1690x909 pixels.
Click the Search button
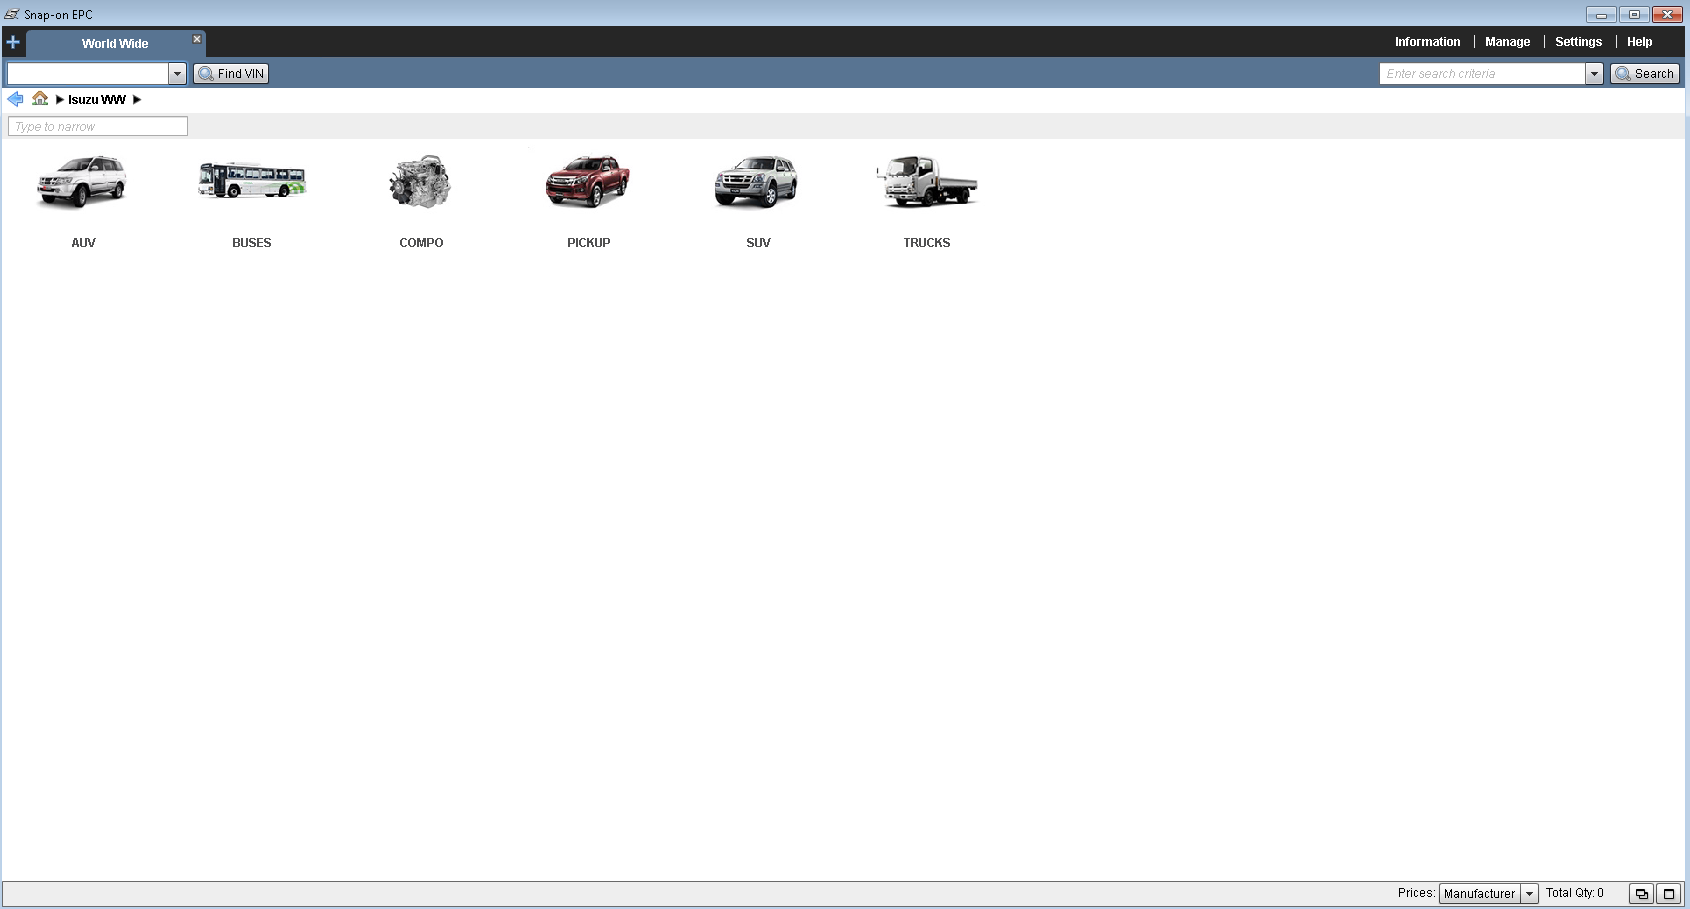point(1644,74)
